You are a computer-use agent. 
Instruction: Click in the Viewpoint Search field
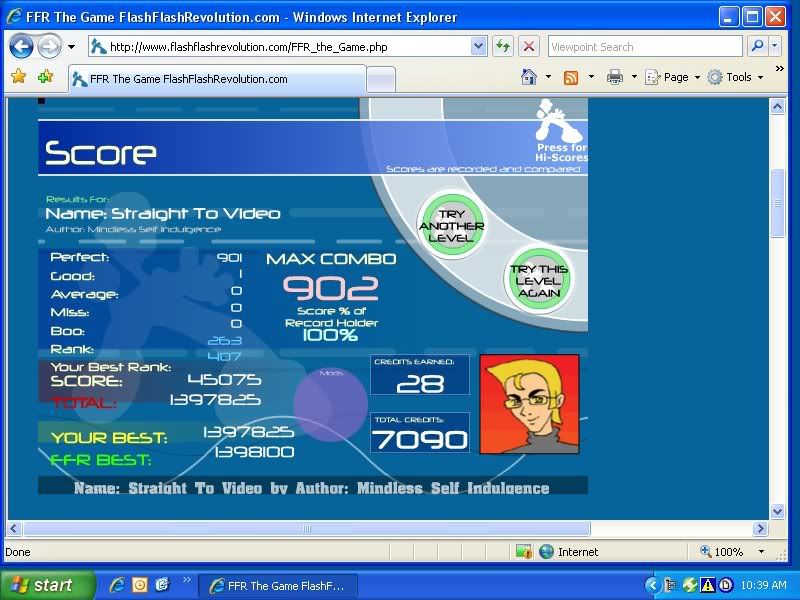coord(643,47)
